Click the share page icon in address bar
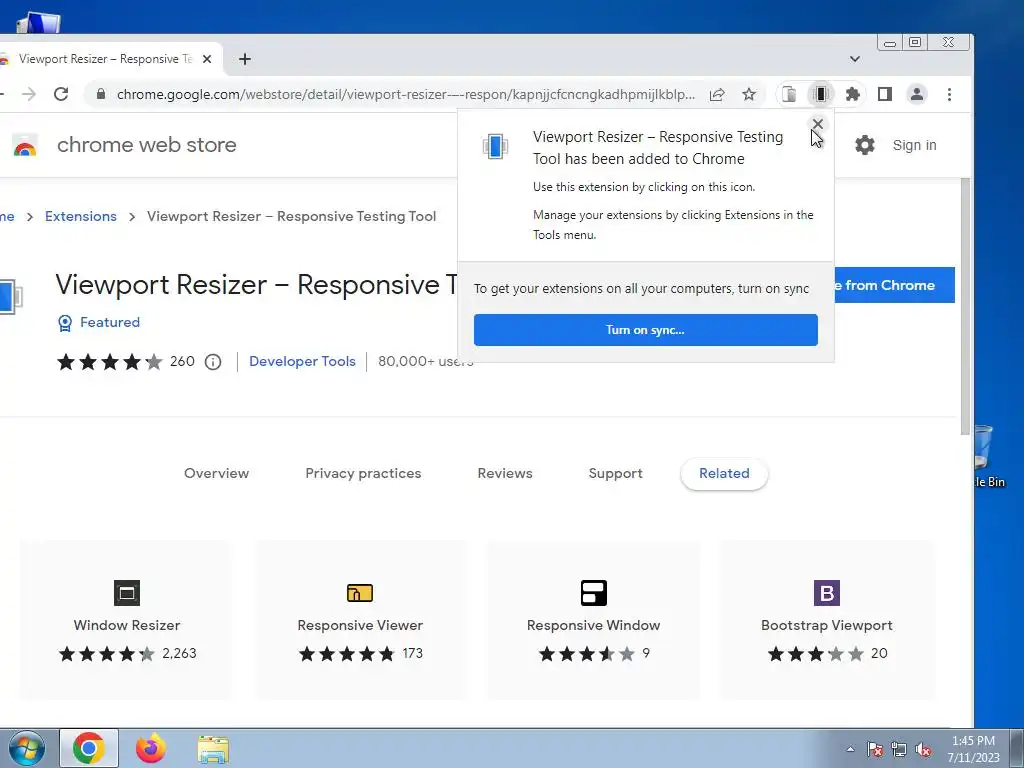This screenshot has width=1024, height=768. tap(717, 94)
